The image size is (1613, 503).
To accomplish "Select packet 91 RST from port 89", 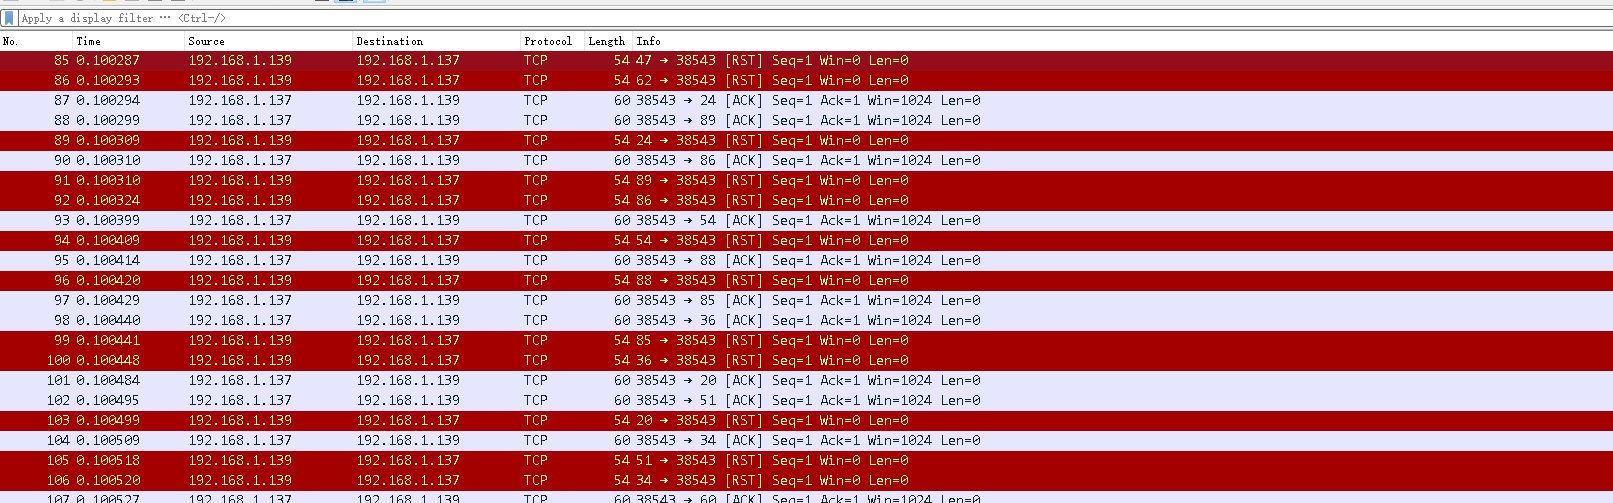I will coord(806,181).
